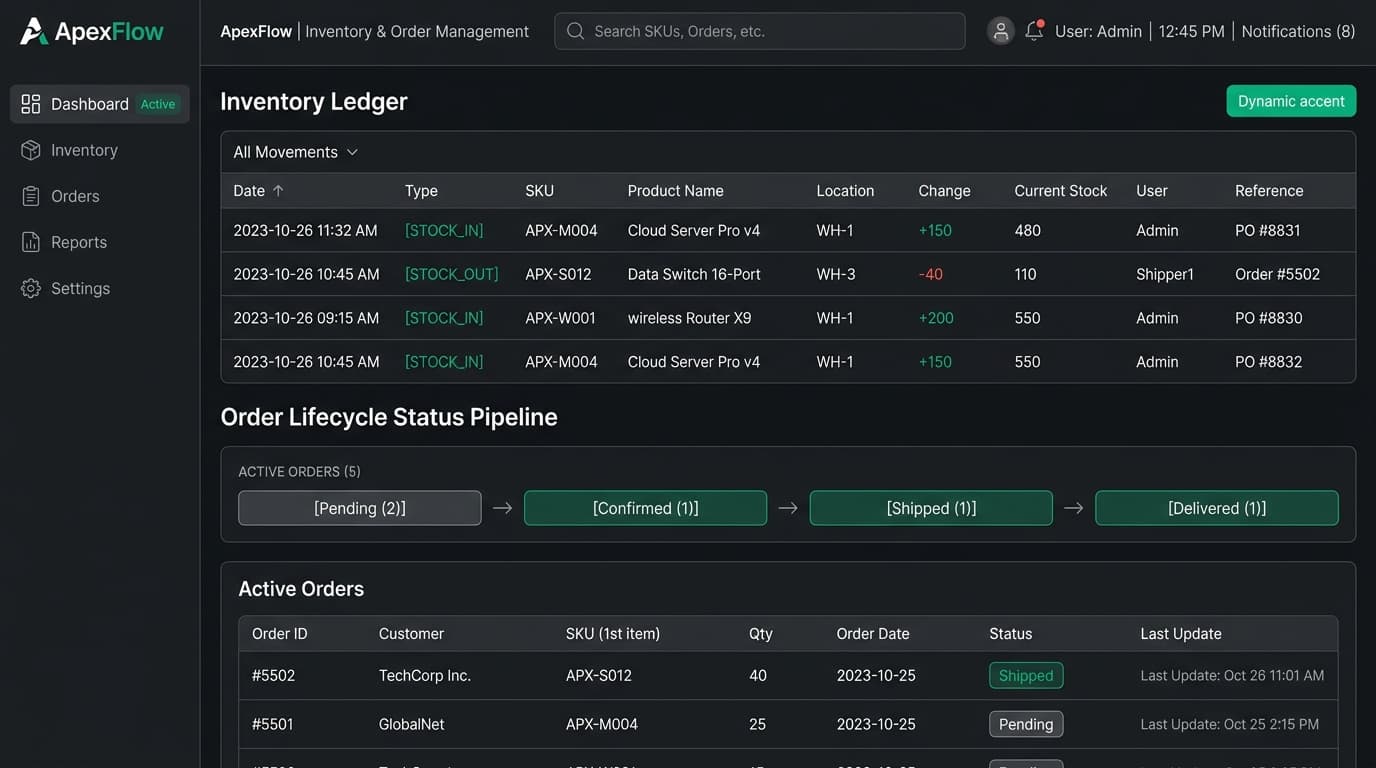Screen dimensions: 1376x768
Task: Expand the All Movements filter dropdown
Action: tap(296, 152)
